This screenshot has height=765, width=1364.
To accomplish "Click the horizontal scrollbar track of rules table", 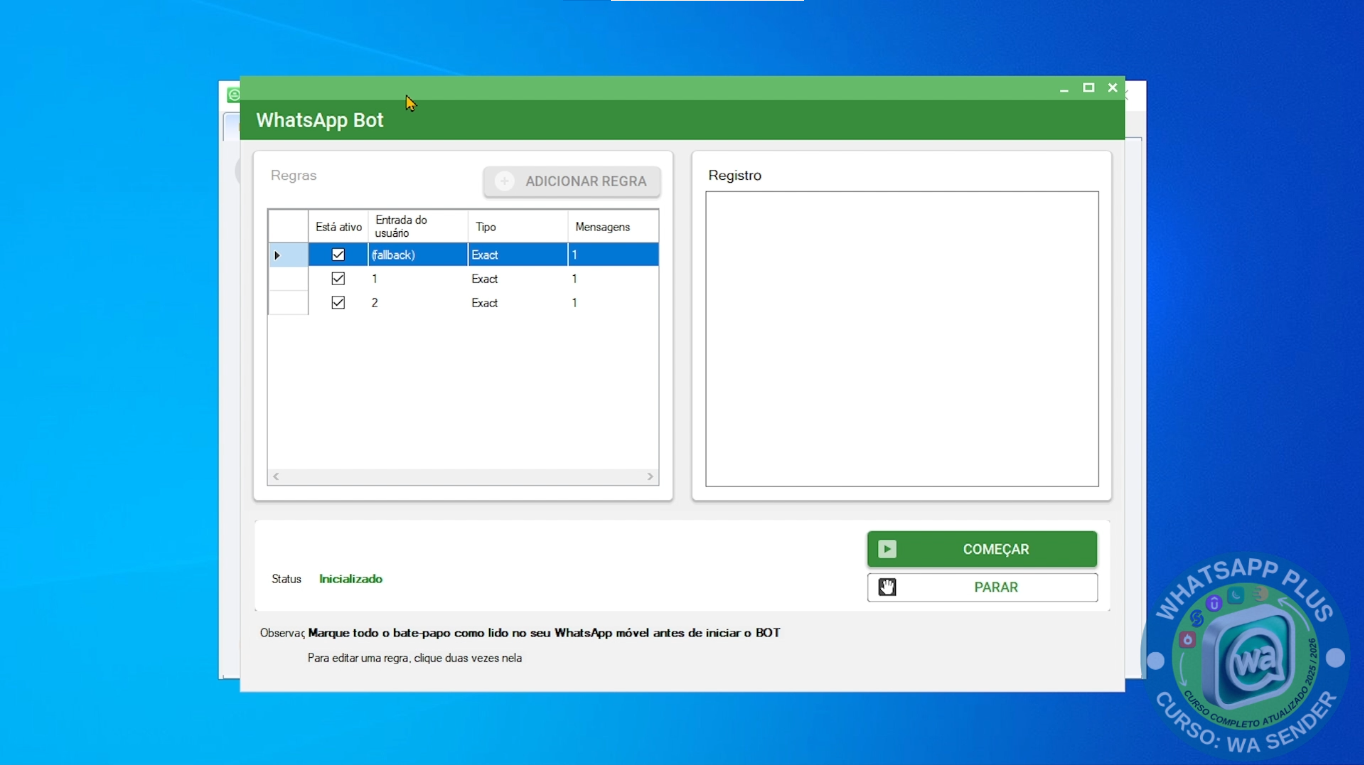I will 463,477.
